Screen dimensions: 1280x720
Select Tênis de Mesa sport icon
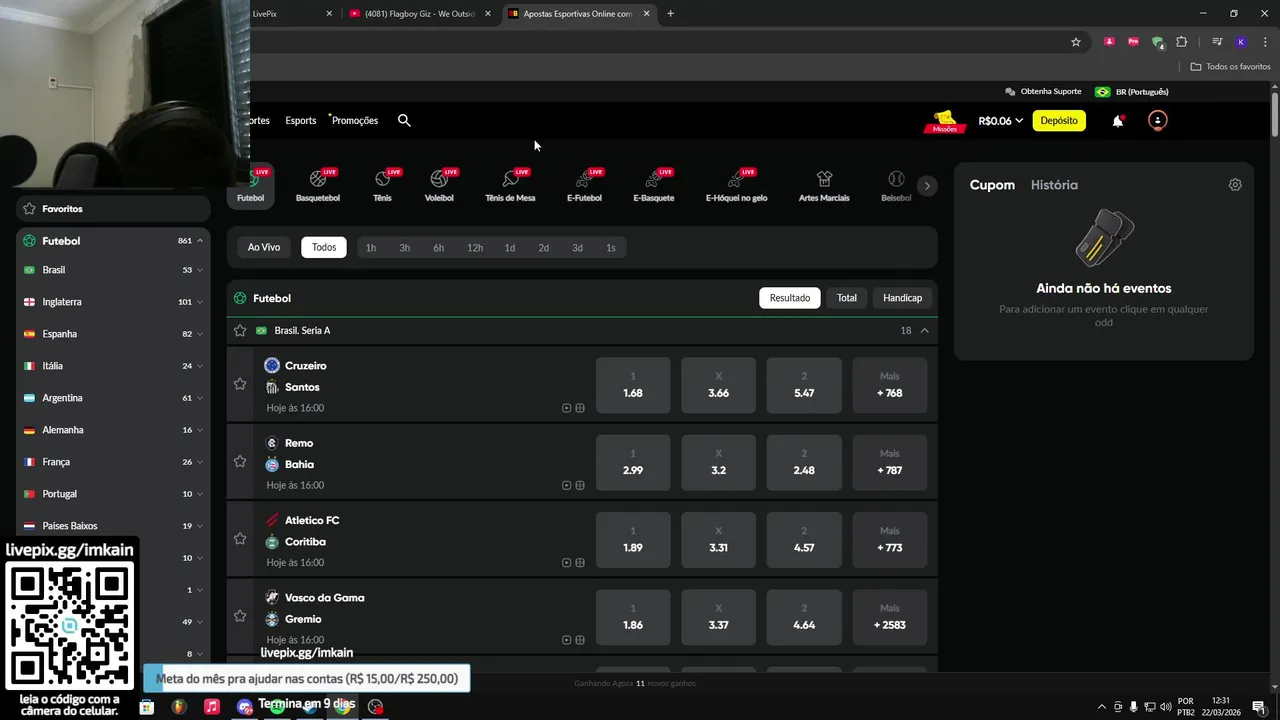510,185
